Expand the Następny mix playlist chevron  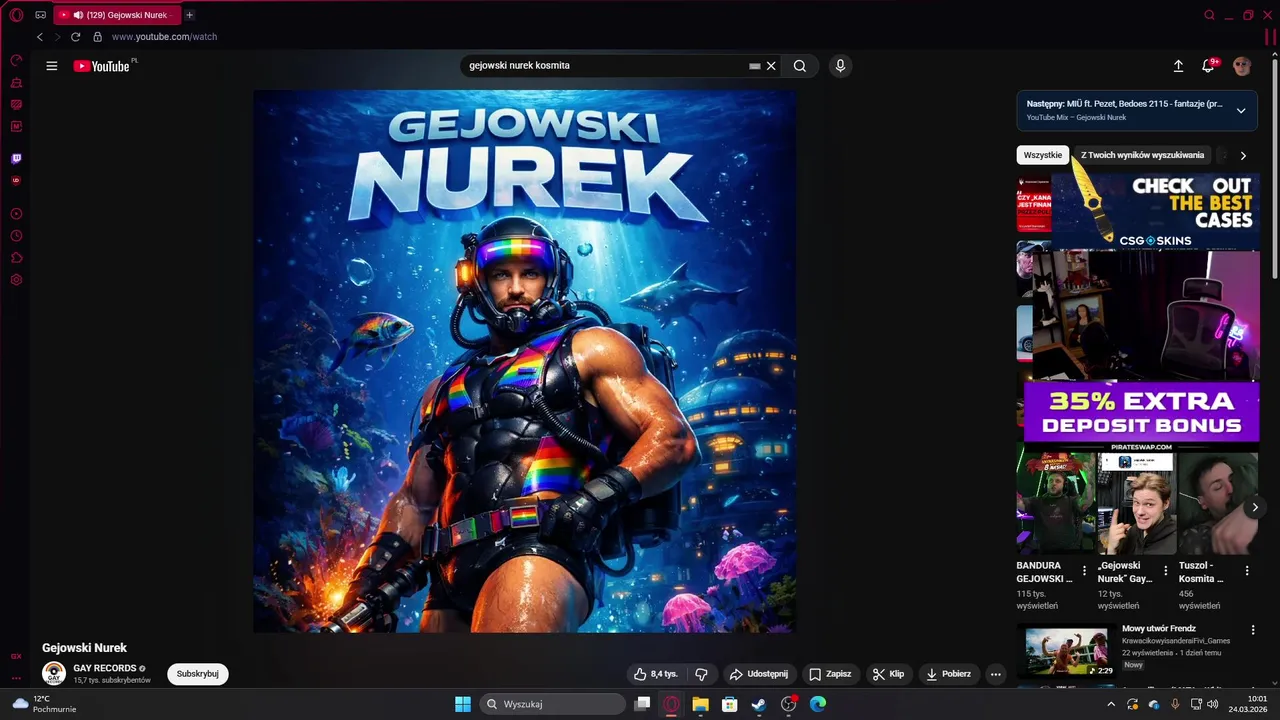click(x=1241, y=111)
